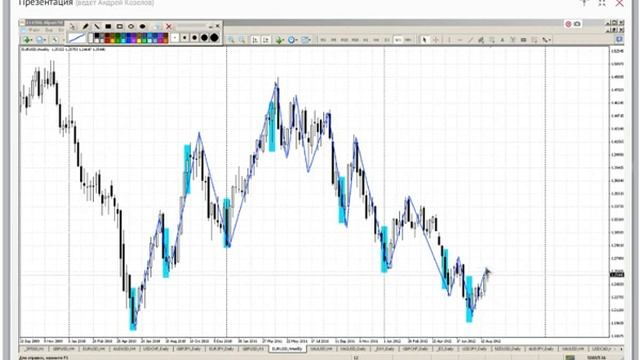Switch to the EURUSD,H4 chart tab
Screen dimensions: 640x360
94,349
